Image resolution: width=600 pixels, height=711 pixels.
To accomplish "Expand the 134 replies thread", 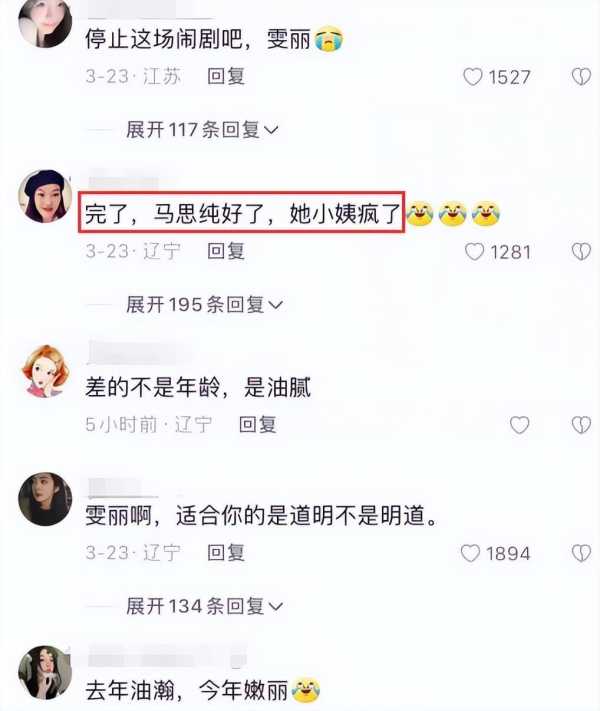I will (x=205, y=606).
